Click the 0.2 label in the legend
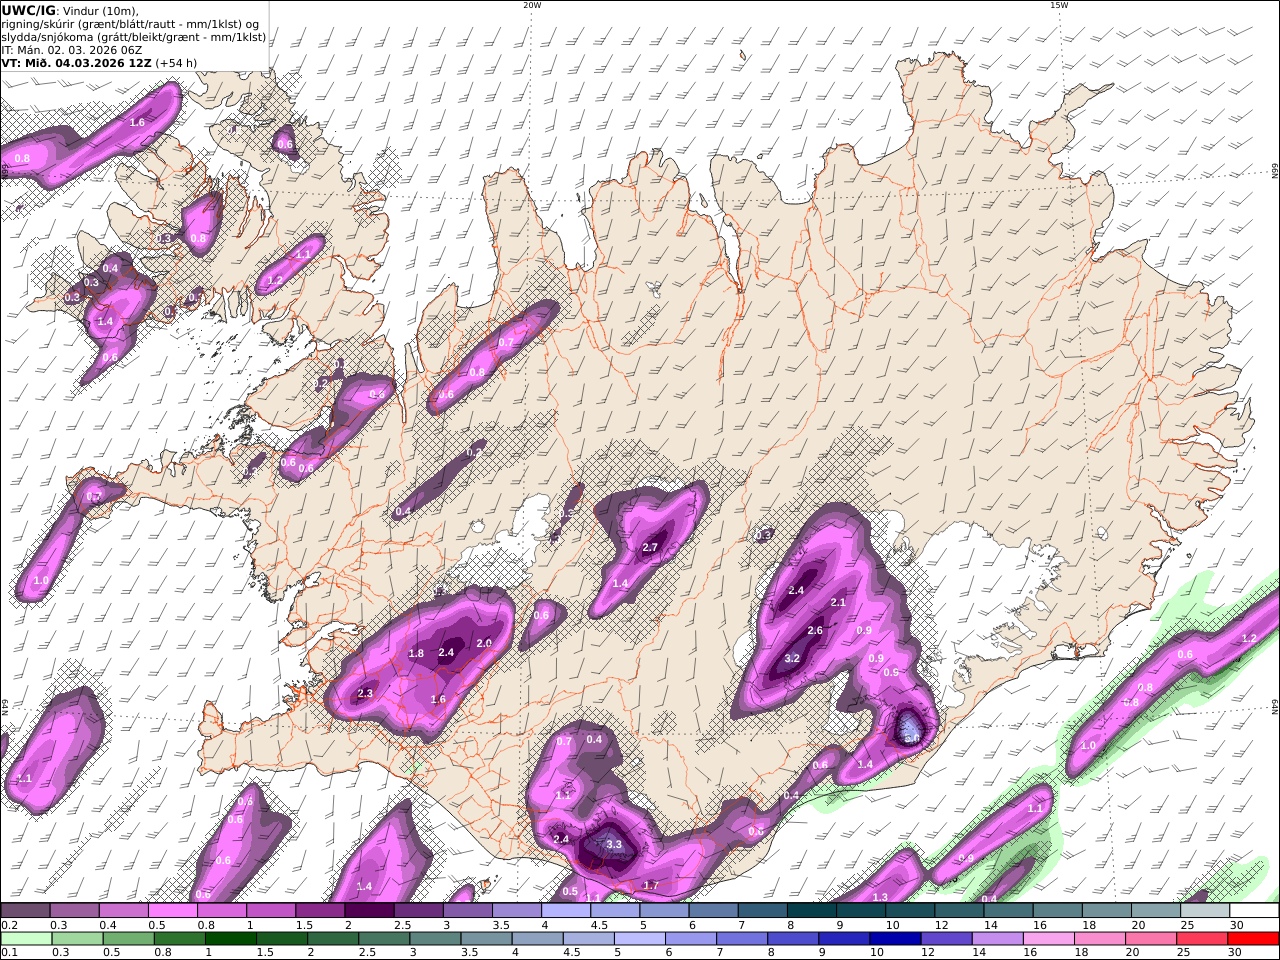This screenshot has height=960, width=1280. pyautogui.click(x=9, y=925)
